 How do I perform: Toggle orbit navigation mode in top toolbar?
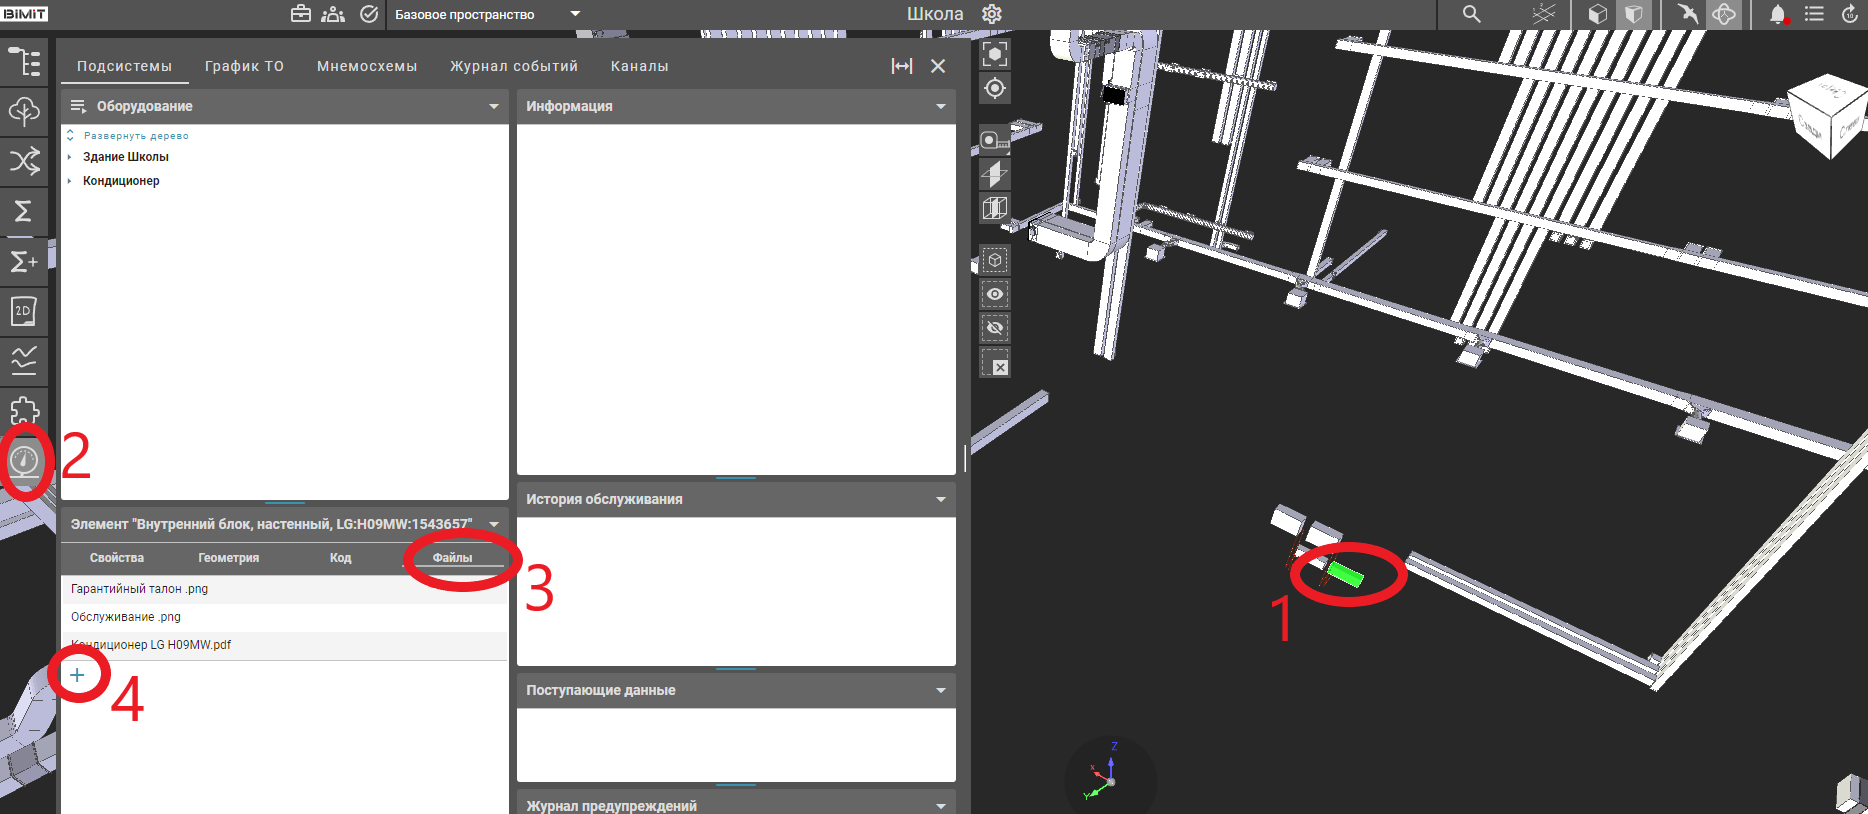(x=1724, y=14)
